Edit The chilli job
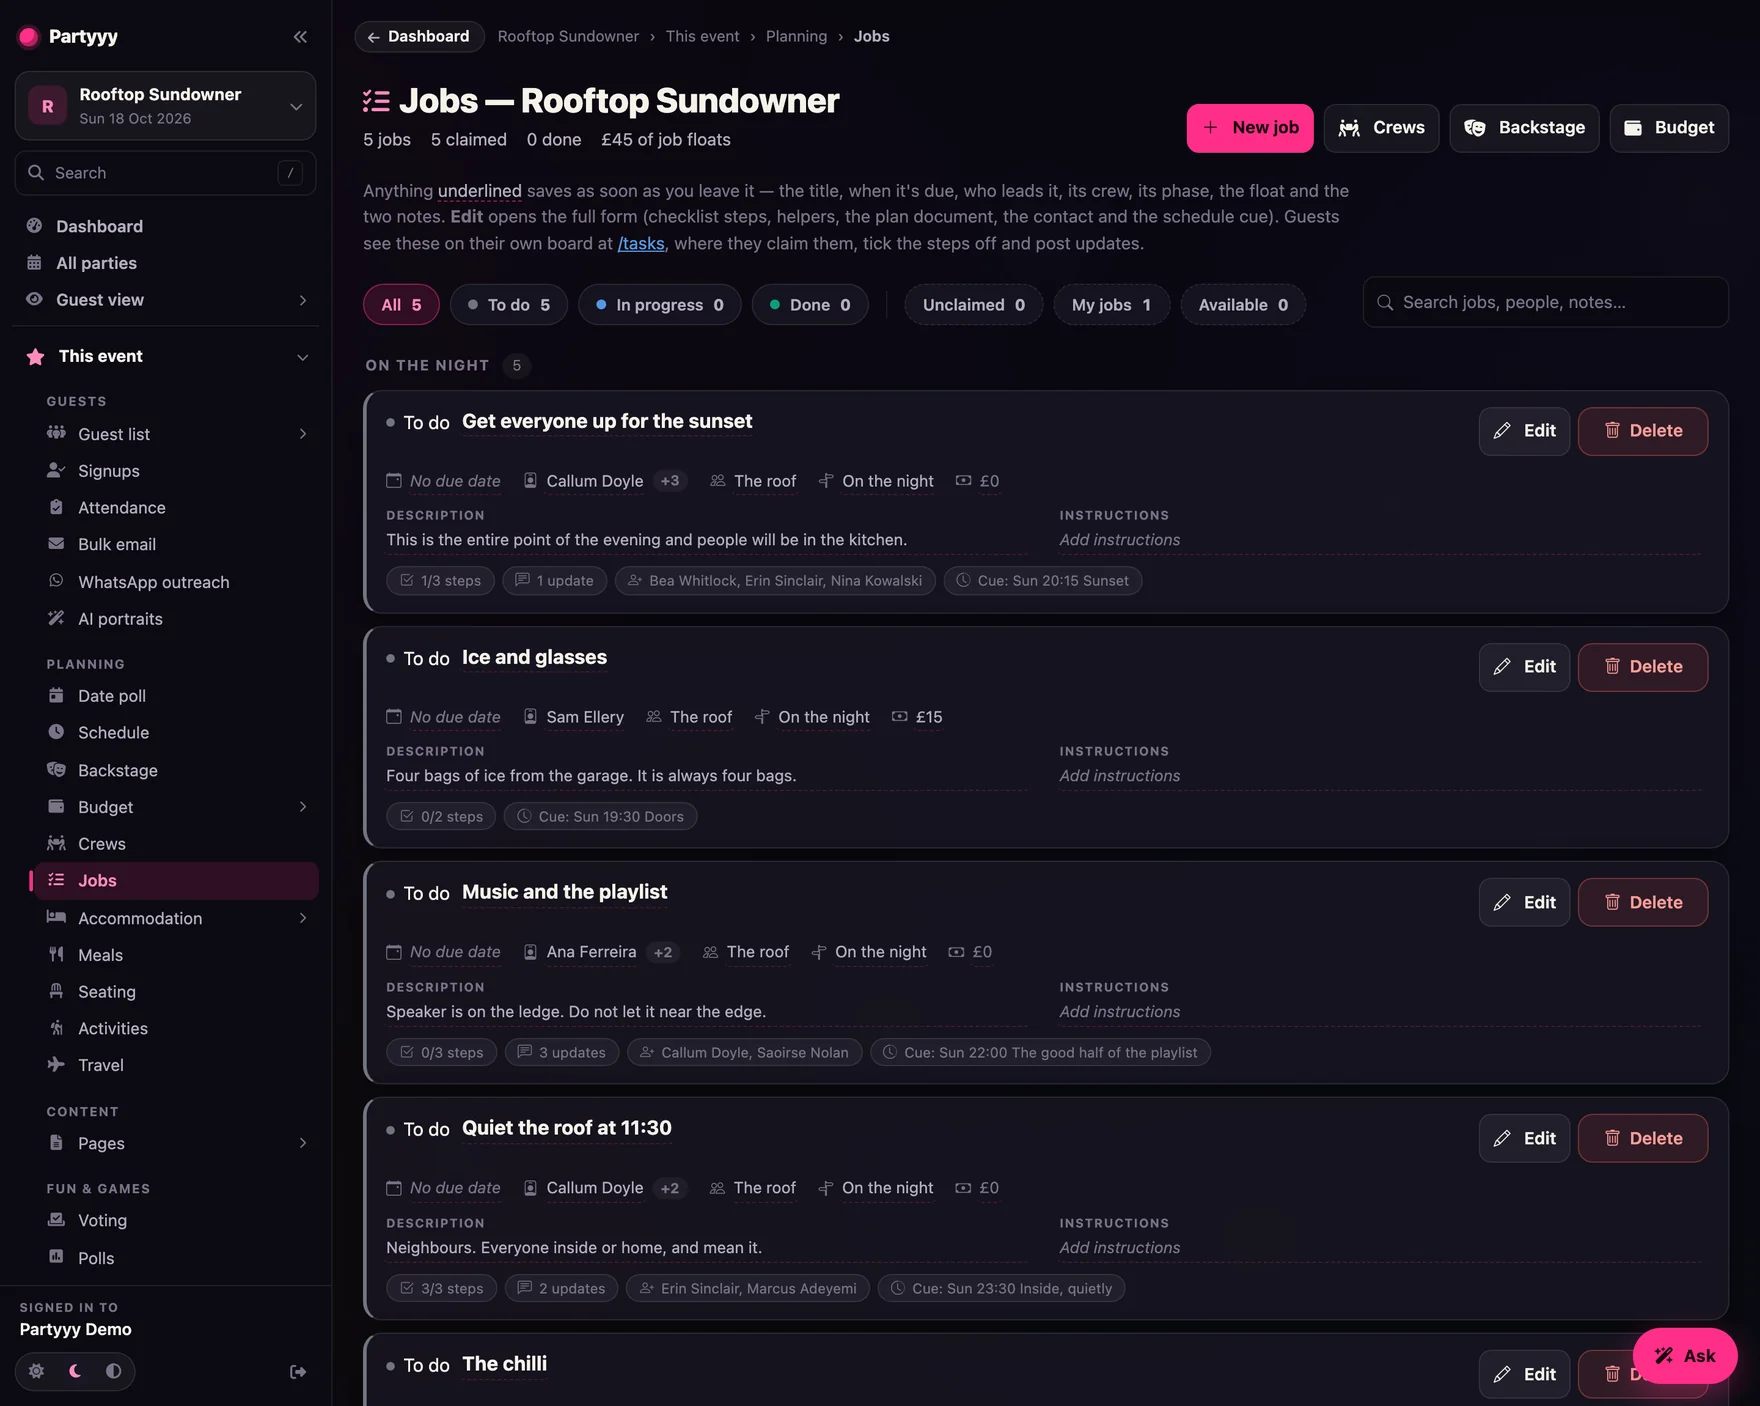1760x1406 pixels. tap(1524, 1375)
